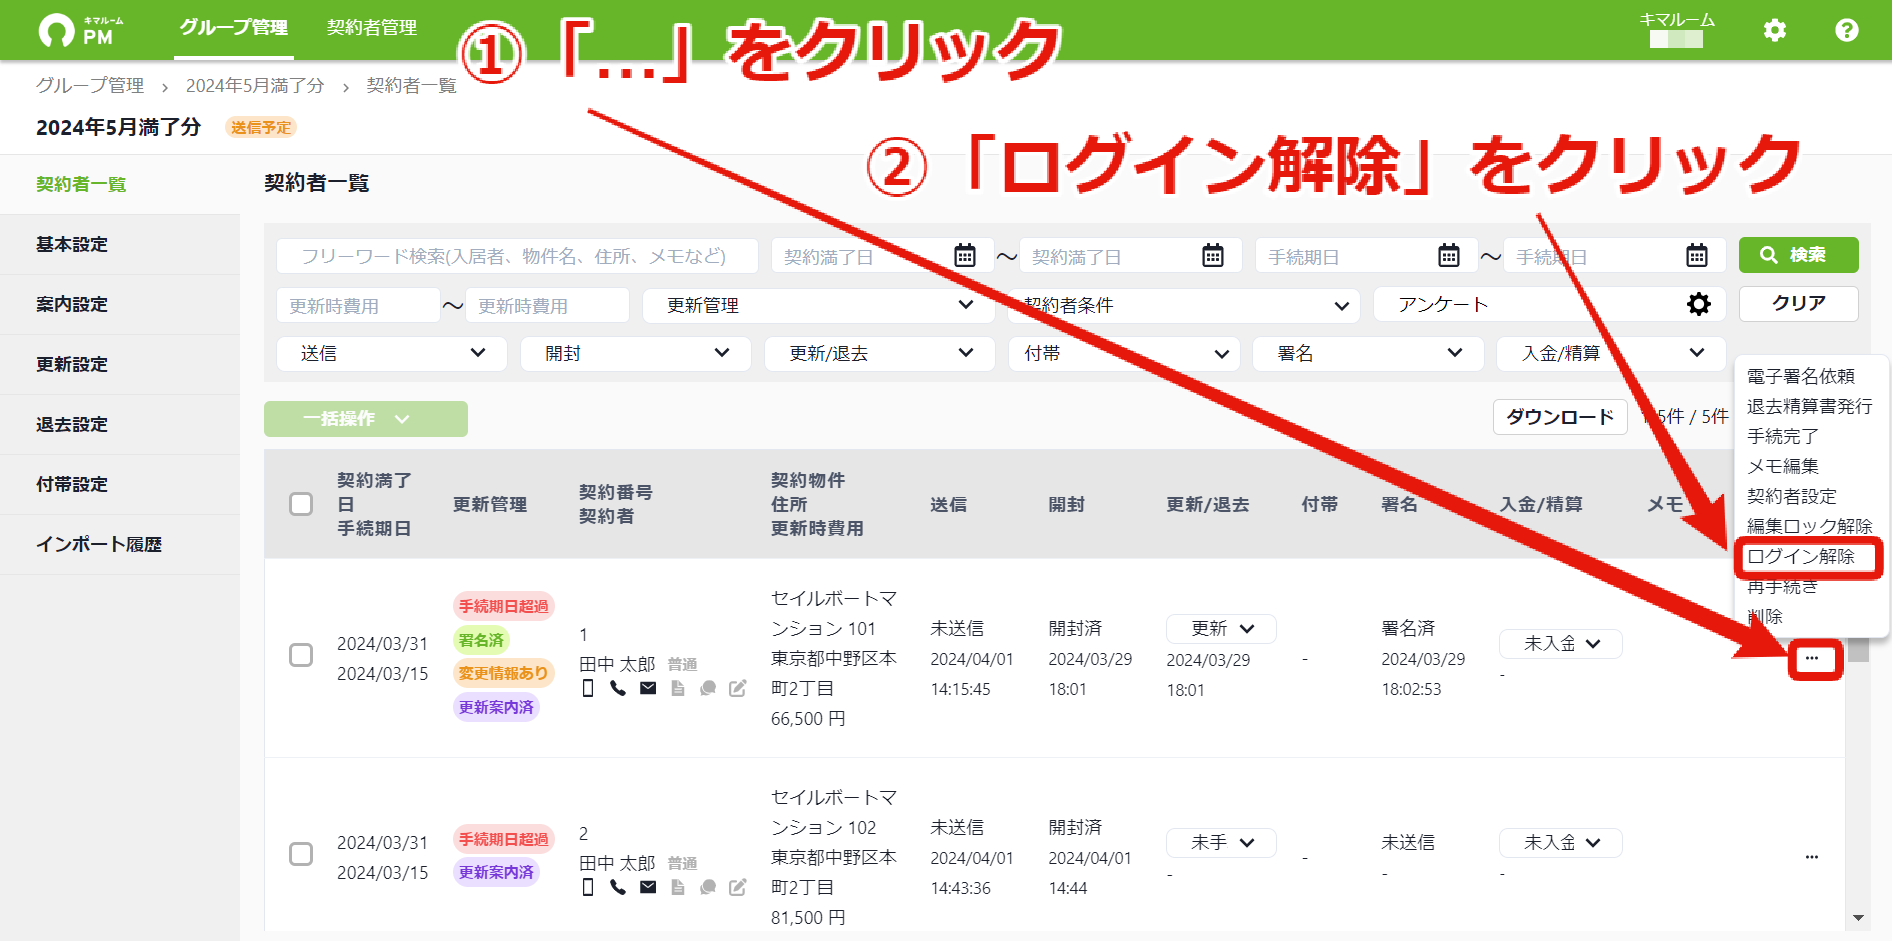This screenshot has width=1892, height=941.
Task: Click edit pencil icon for contract 1
Action: pos(738,688)
